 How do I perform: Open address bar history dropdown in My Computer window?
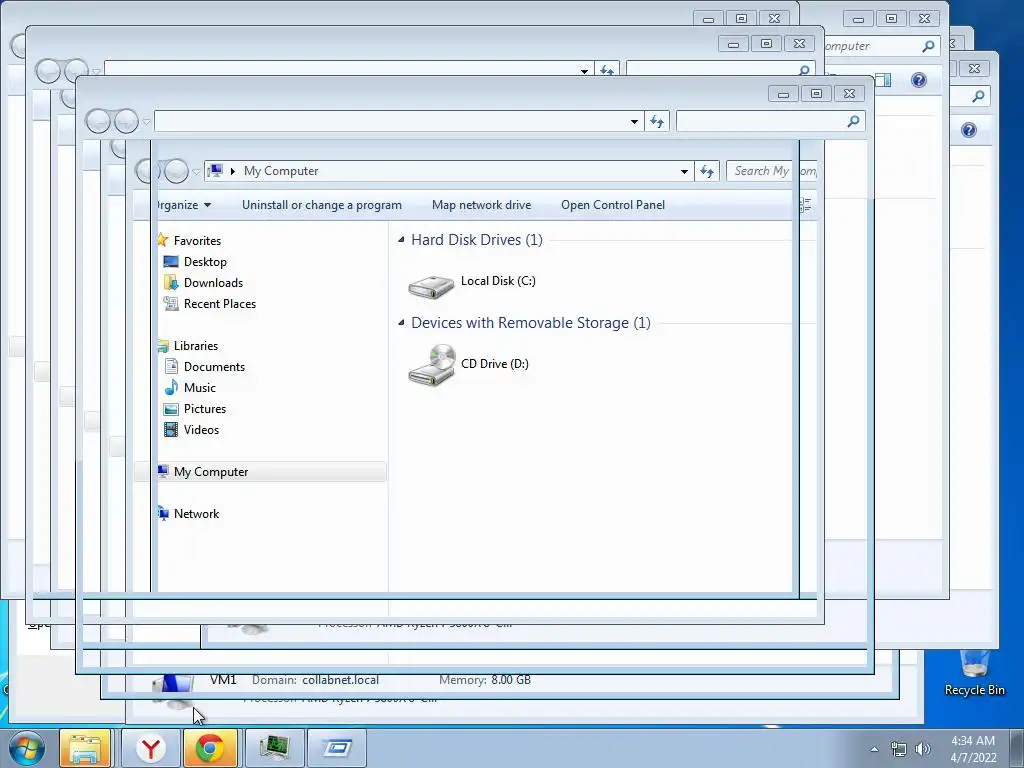tap(684, 171)
